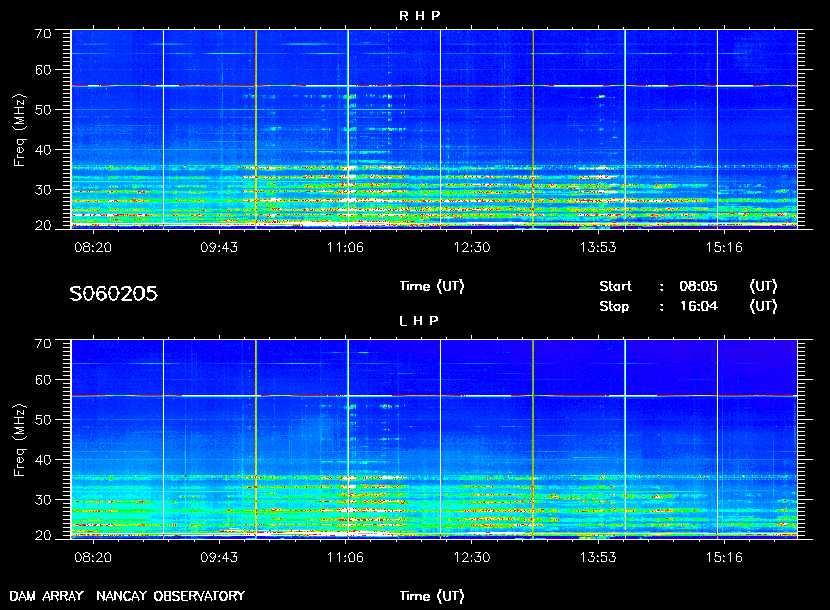The width and height of the screenshot is (830, 610).
Task: Click the 09:43 tick label under LHP plot
Action: (x=219, y=558)
